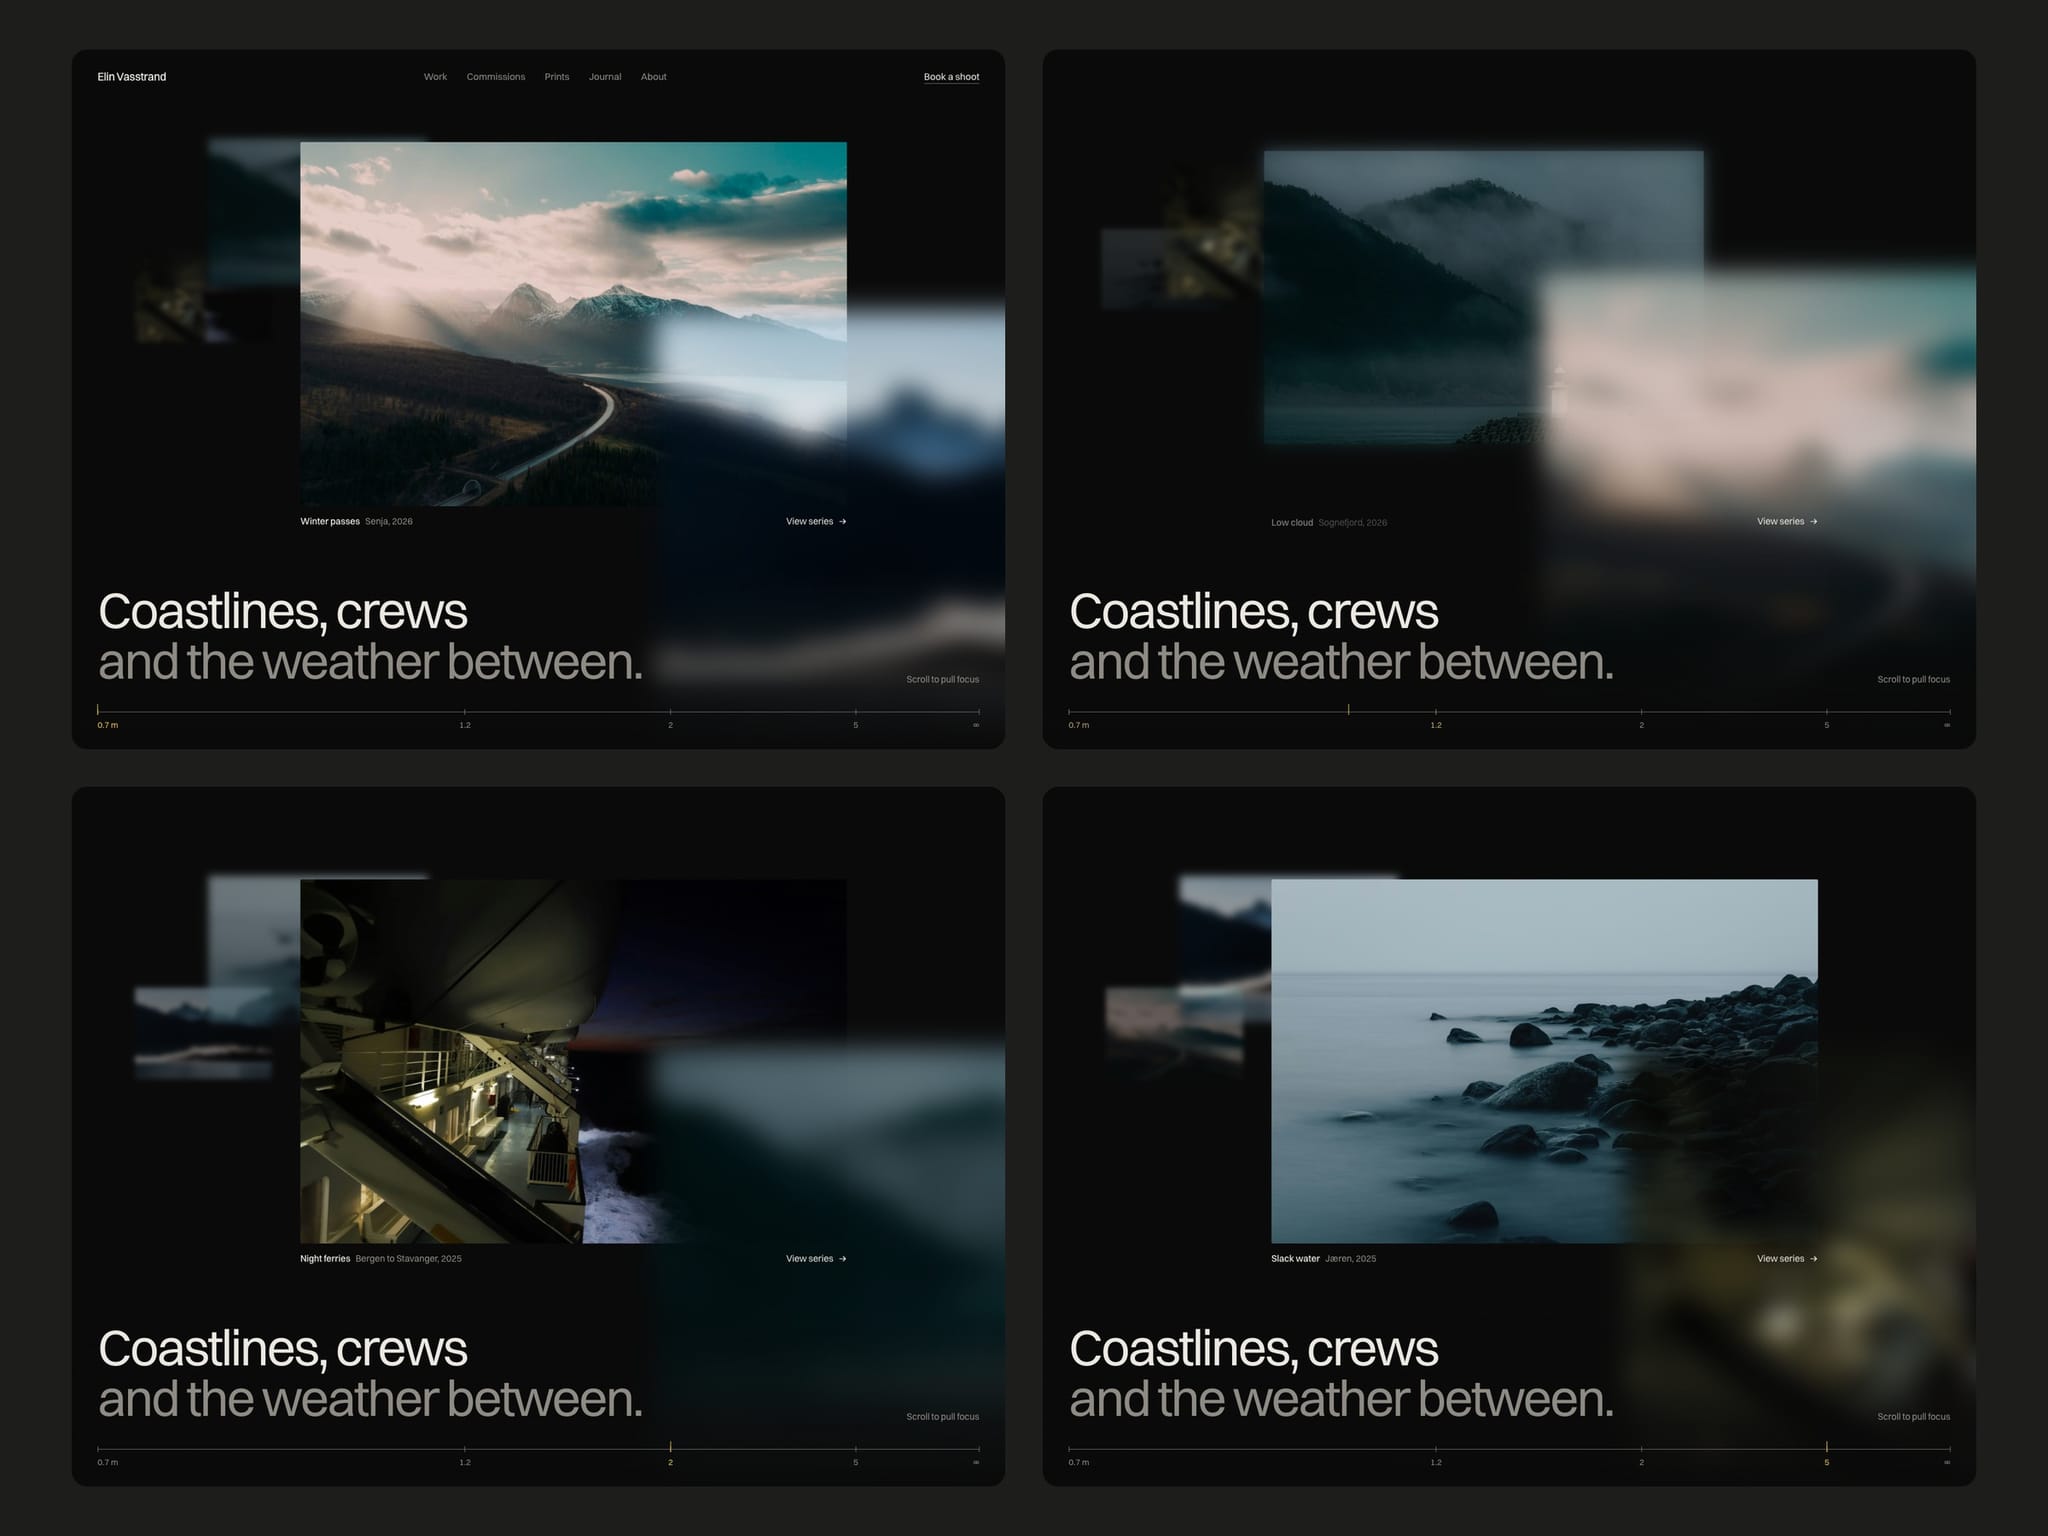The image size is (2048, 1536).
Task: Select Prints in the top navigation
Action: tap(557, 77)
